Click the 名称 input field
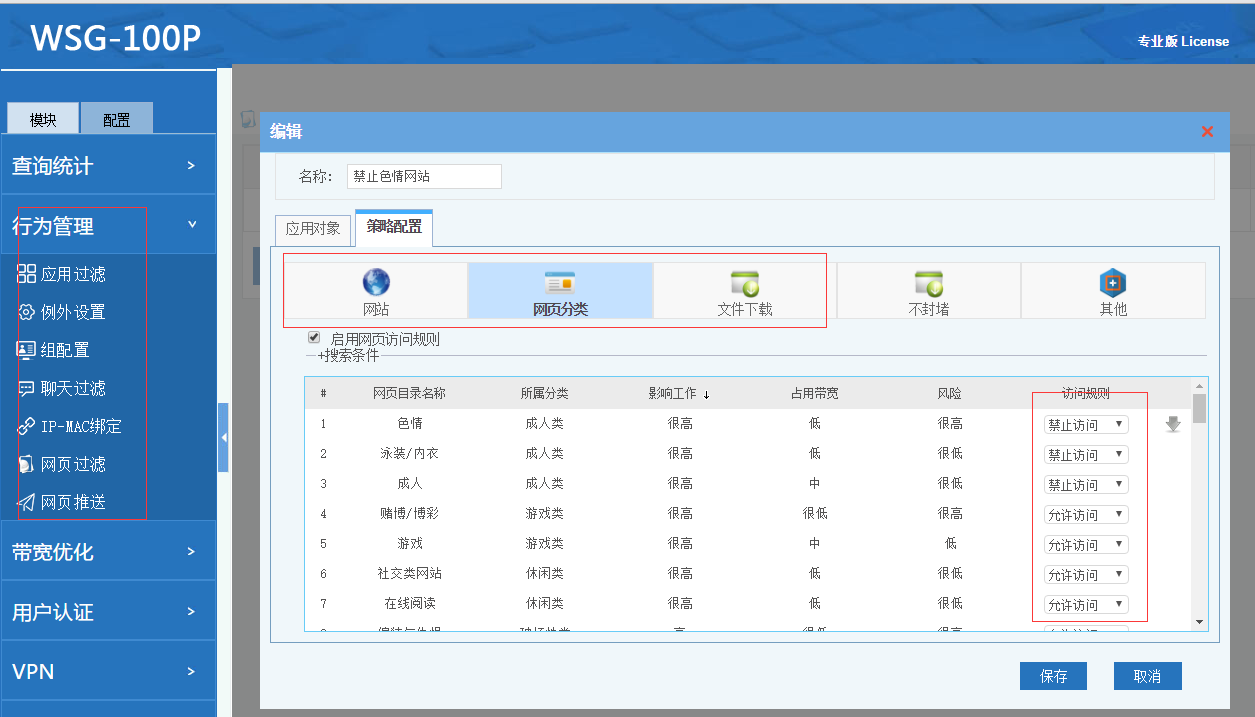The height and width of the screenshot is (717, 1255). coord(424,176)
